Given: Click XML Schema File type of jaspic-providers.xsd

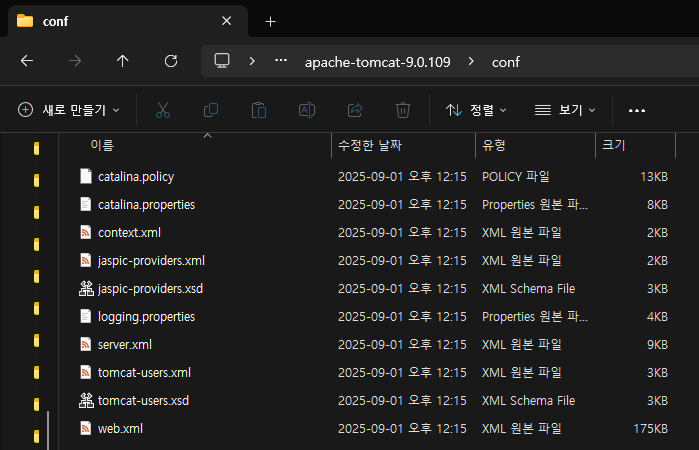Looking at the screenshot, I should click(528, 289).
